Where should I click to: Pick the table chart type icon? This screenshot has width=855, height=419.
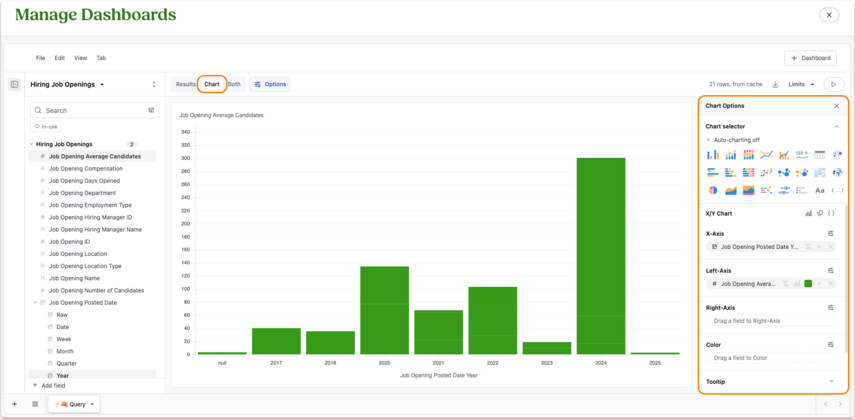820,155
